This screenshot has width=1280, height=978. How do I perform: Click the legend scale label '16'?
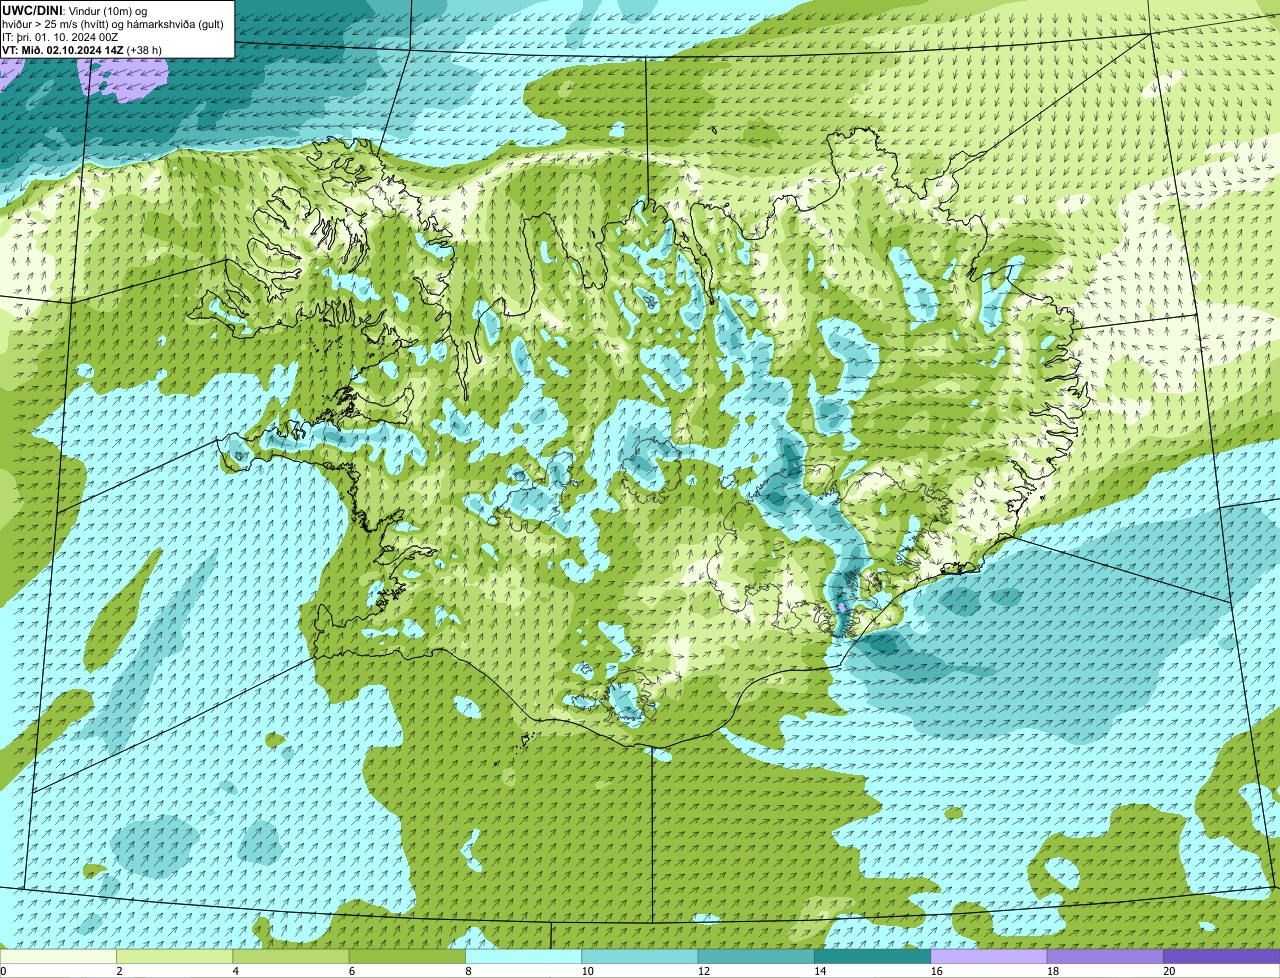click(936, 971)
